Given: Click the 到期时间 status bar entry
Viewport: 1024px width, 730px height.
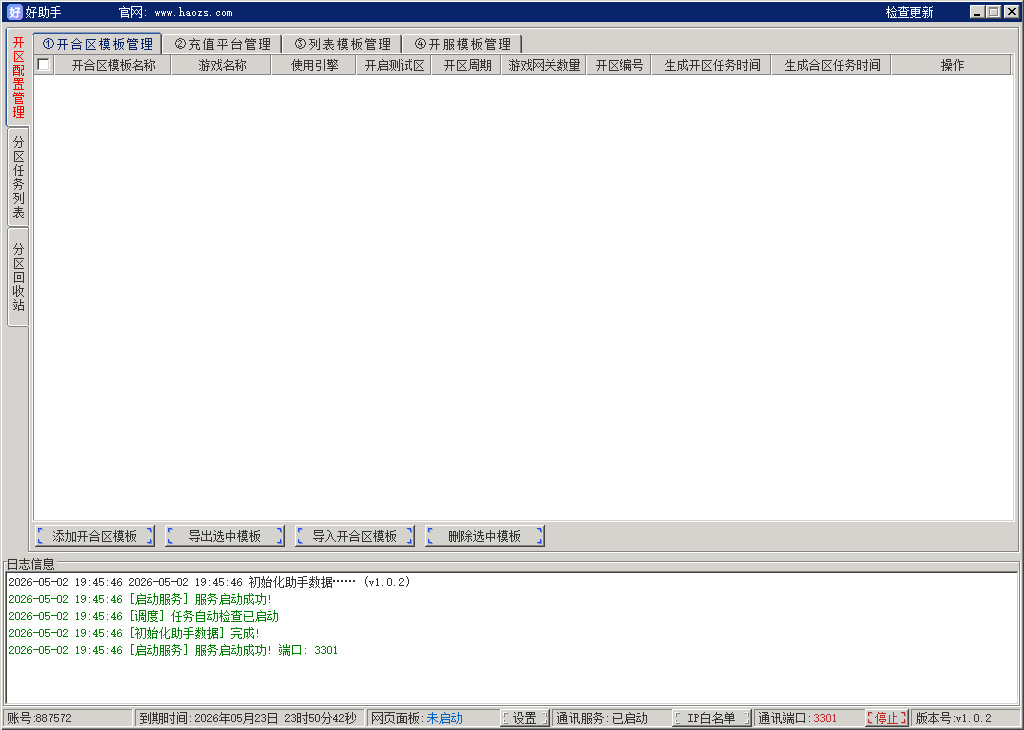Looking at the screenshot, I should coord(248,718).
